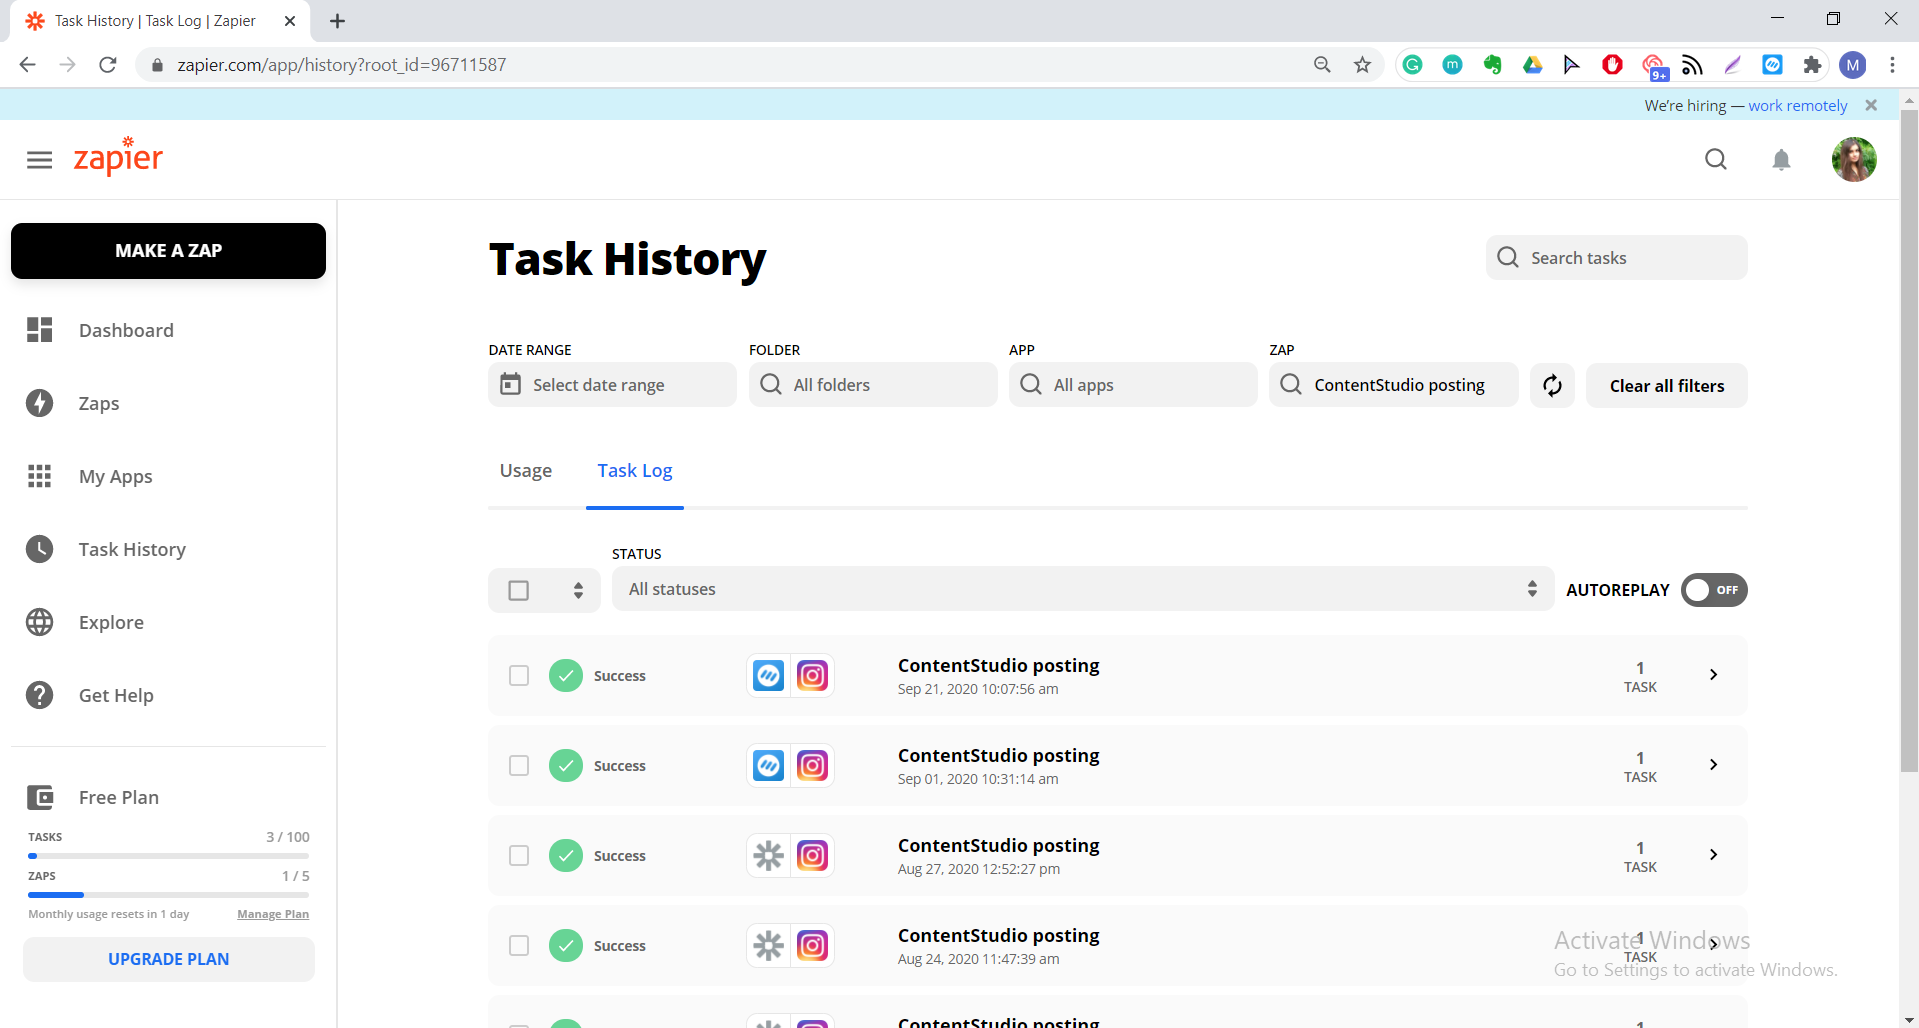Click Zapier asterisk icon in Aug 24 task
1919x1028 pixels.
pos(768,946)
